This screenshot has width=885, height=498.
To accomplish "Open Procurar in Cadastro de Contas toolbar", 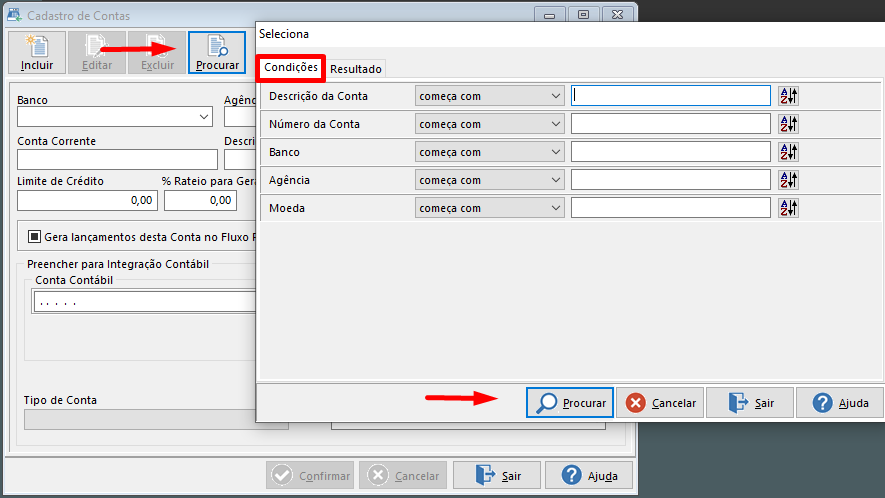I will tap(217, 53).
